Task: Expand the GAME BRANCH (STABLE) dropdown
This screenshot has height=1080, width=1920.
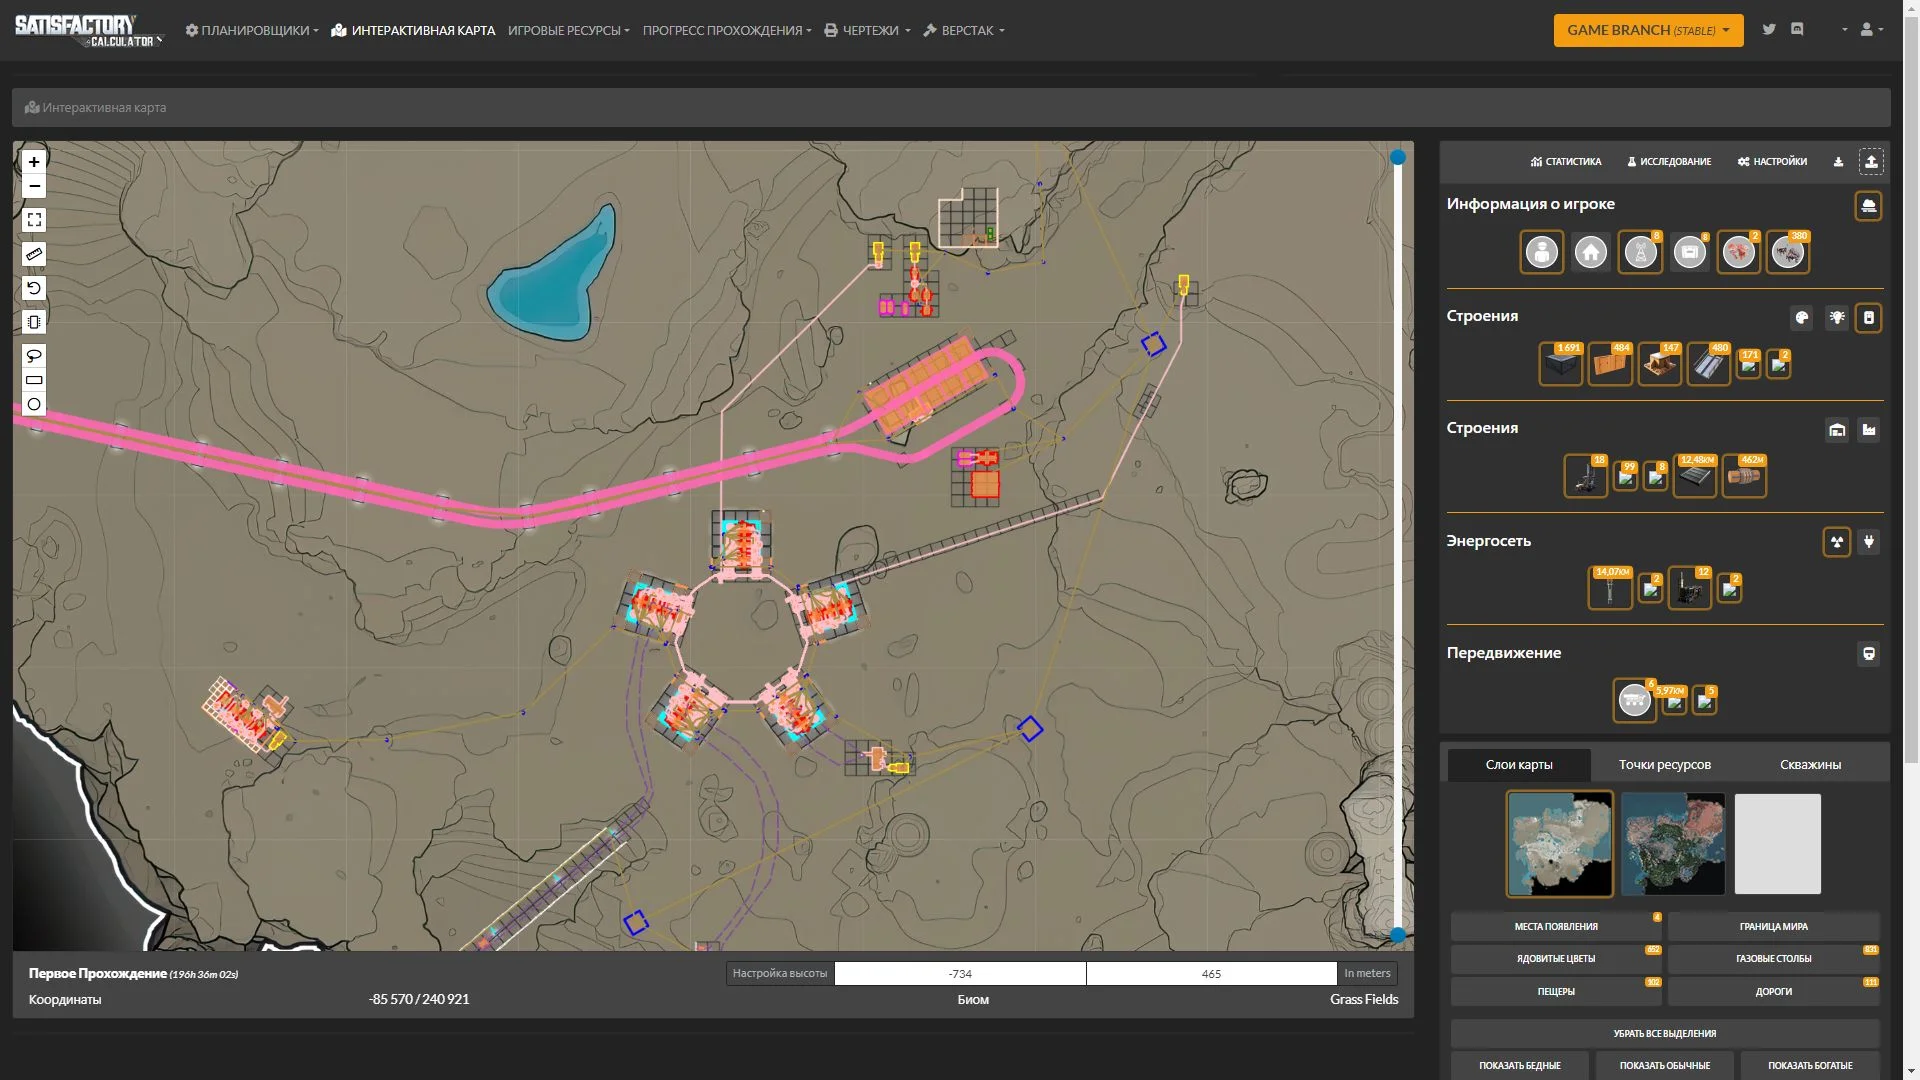Action: pos(1647,30)
